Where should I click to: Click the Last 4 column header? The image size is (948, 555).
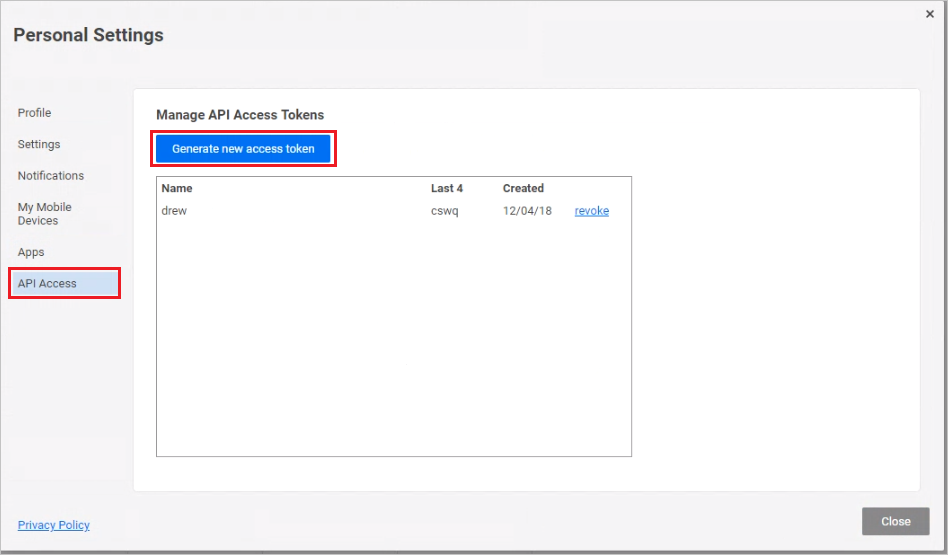pyautogui.click(x=447, y=189)
